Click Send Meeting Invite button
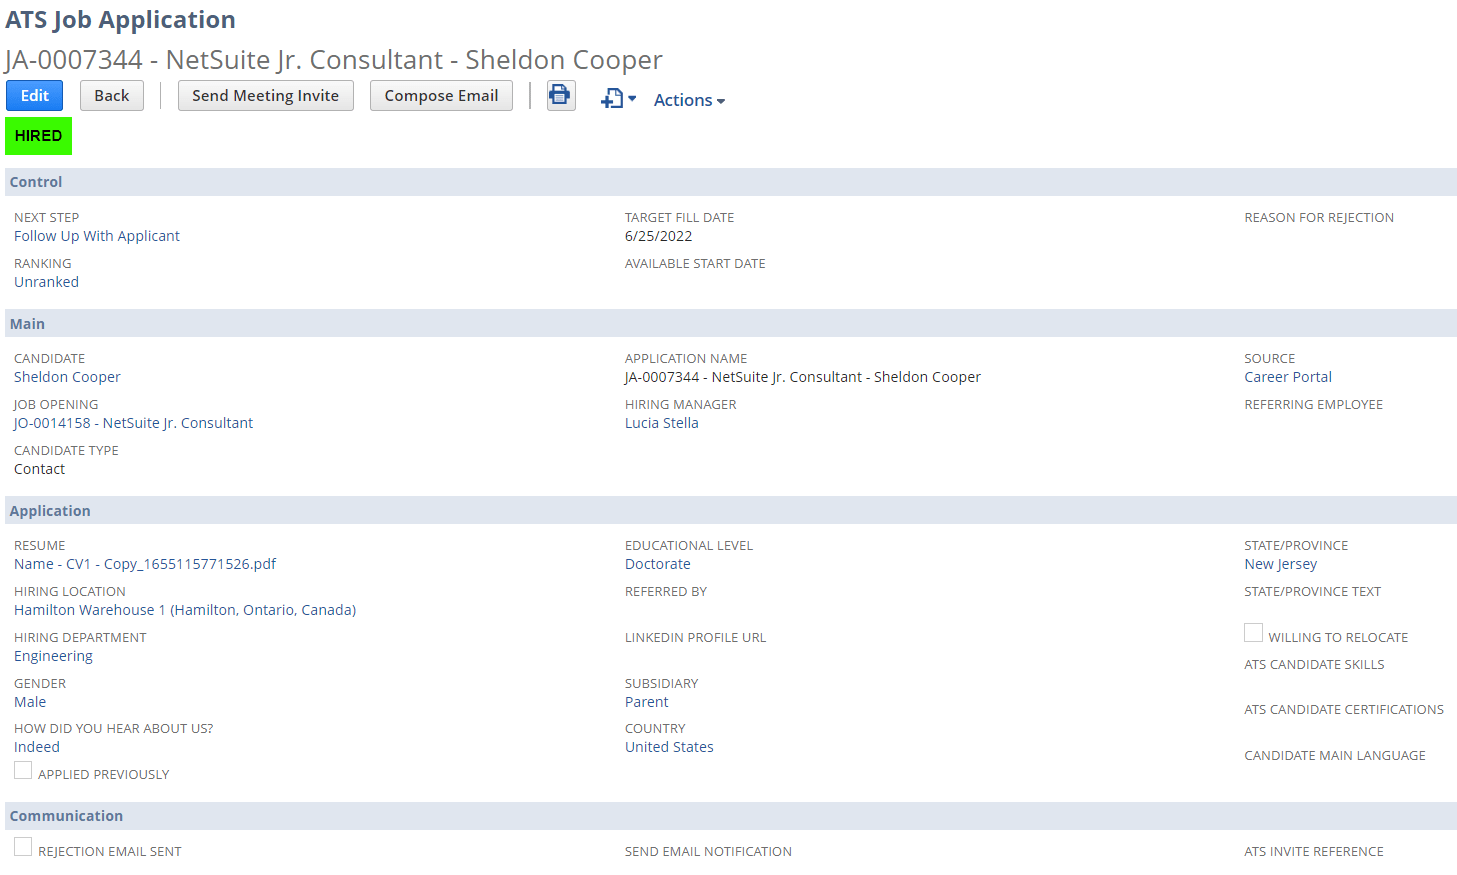 pos(266,95)
